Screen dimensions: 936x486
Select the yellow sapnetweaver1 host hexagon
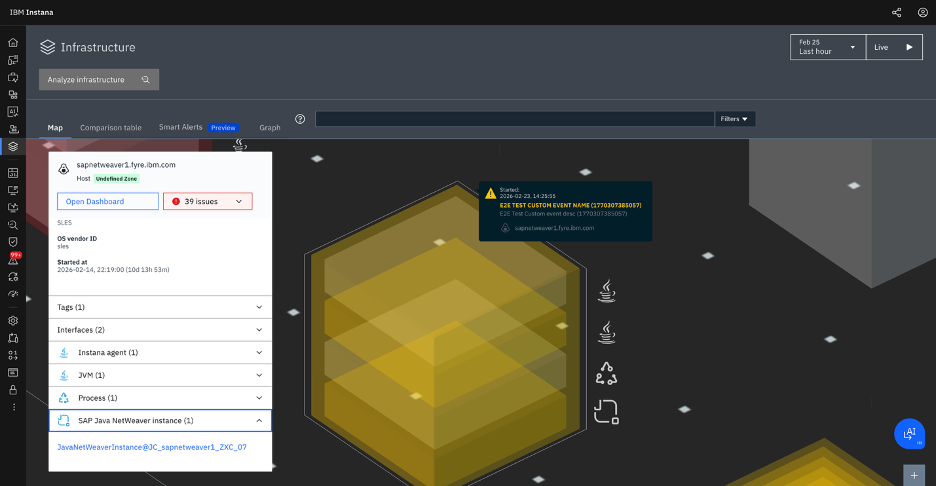[x=445, y=334]
